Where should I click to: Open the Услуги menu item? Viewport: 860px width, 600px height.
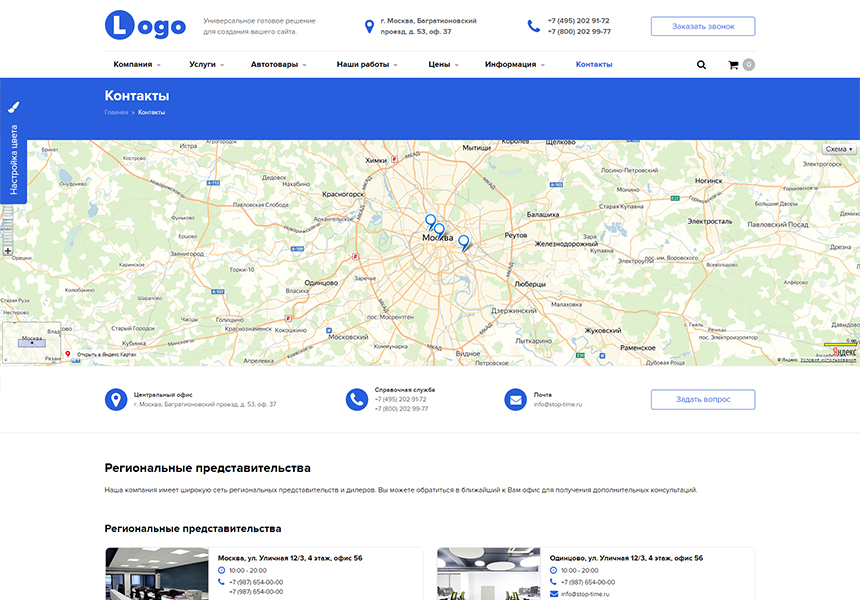pyautogui.click(x=206, y=65)
